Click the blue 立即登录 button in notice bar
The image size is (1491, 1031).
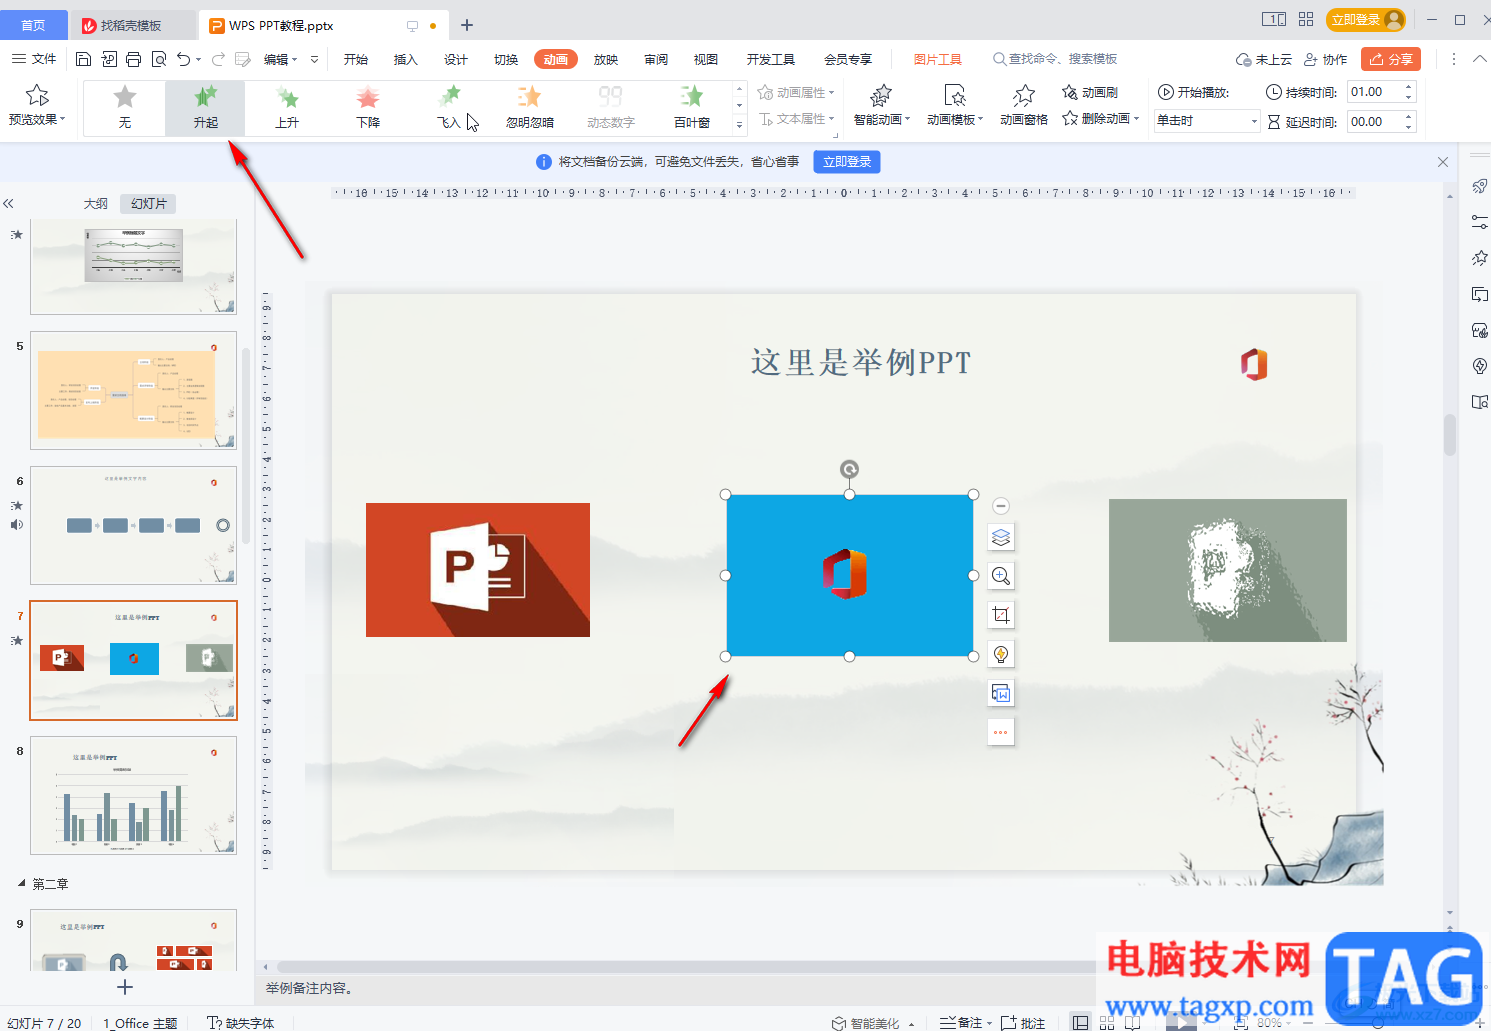[x=847, y=162]
